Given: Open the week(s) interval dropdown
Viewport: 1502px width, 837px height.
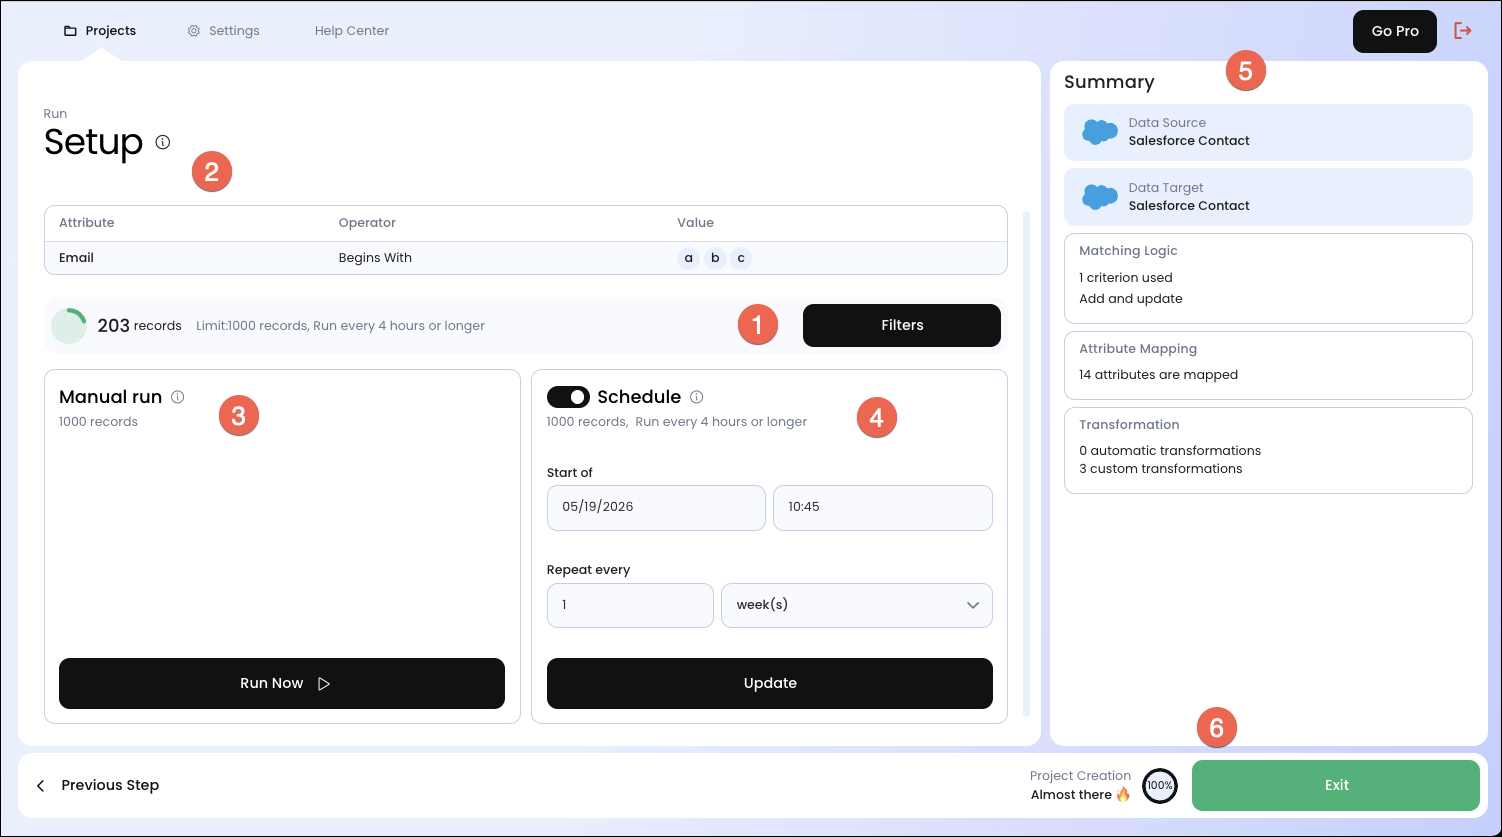Looking at the screenshot, I should click(x=857, y=605).
